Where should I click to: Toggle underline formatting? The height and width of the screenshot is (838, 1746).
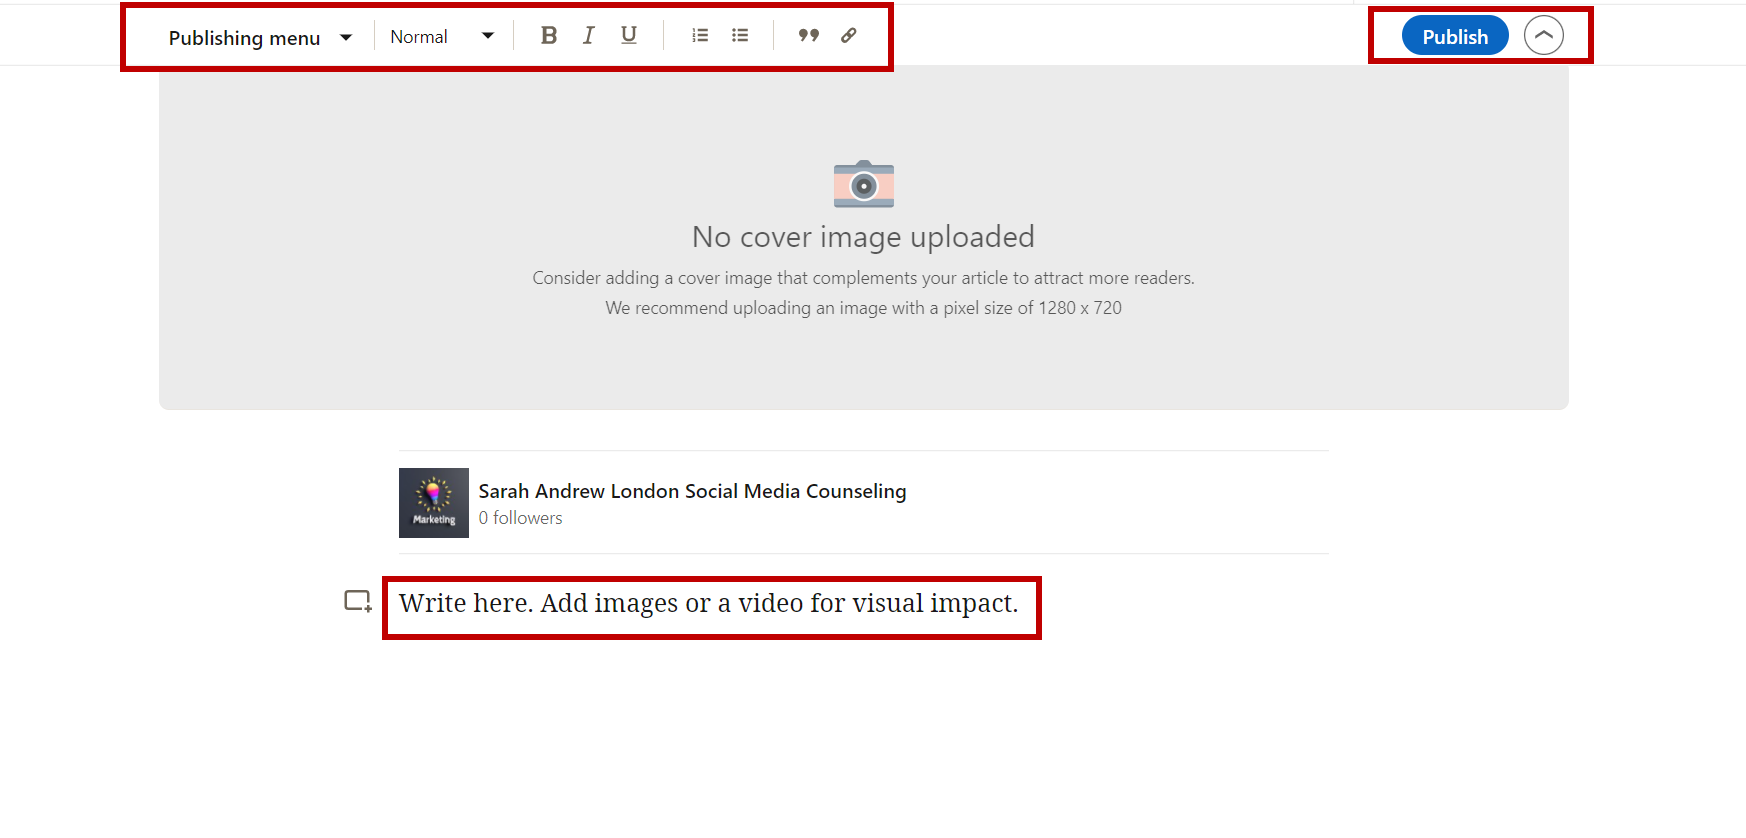[x=629, y=36]
